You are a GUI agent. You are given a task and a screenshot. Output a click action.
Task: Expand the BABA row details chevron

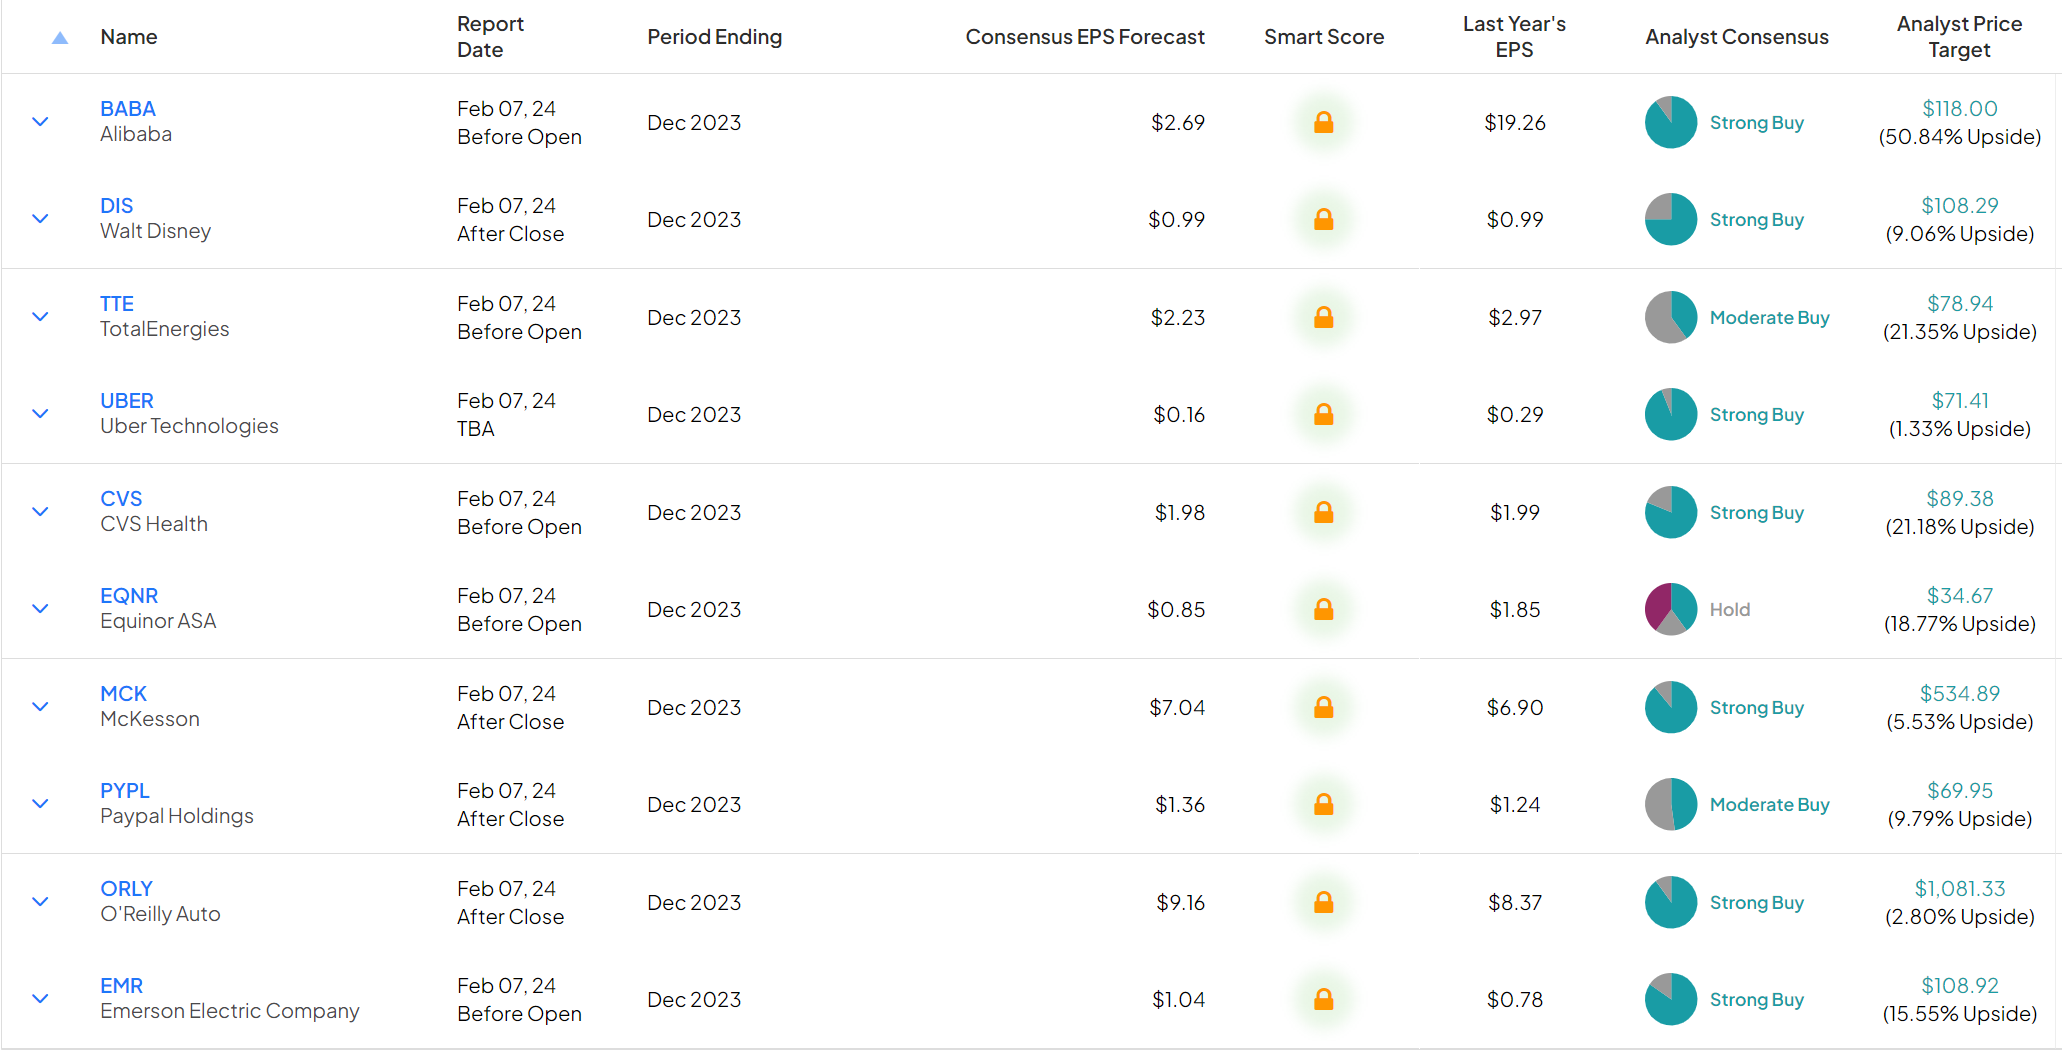[40, 122]
